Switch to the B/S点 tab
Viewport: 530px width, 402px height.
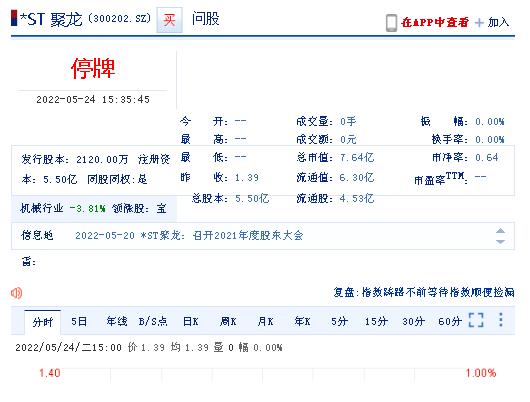(153, 321)
